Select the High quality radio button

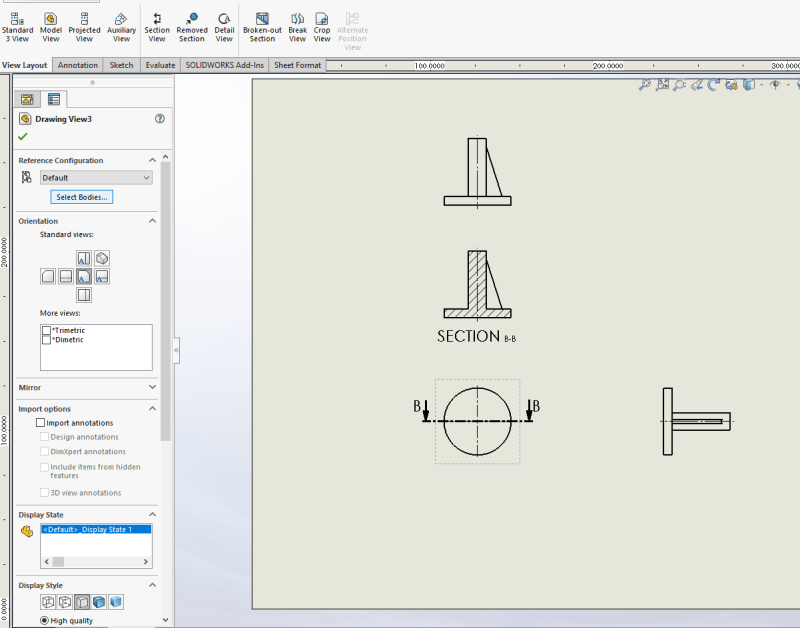click(x=44, y=620)
